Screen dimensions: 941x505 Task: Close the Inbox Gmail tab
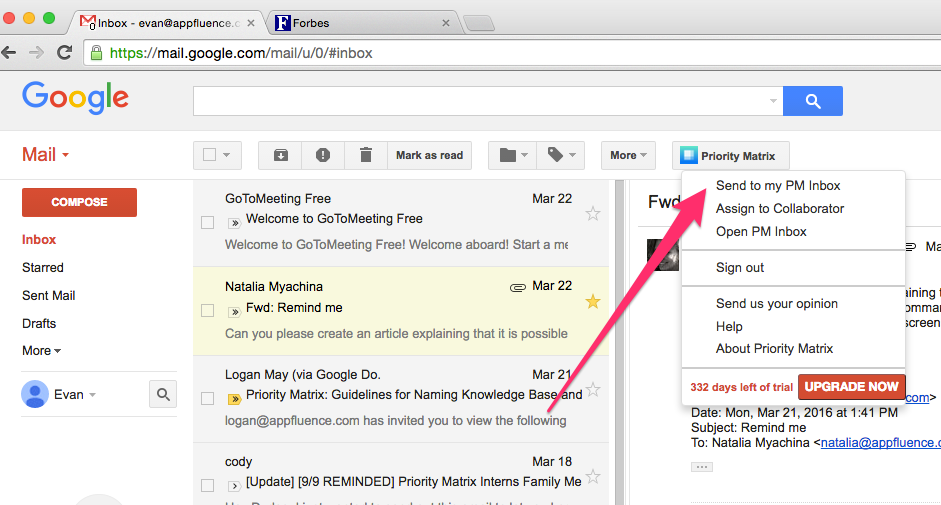(x=251, y=23)
